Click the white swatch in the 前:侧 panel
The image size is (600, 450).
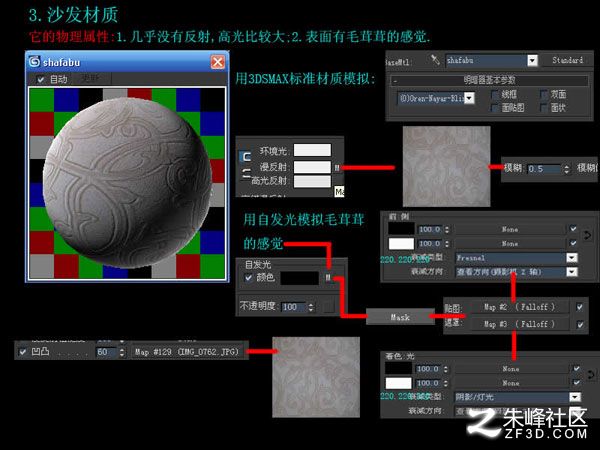[x=401, y=244]
